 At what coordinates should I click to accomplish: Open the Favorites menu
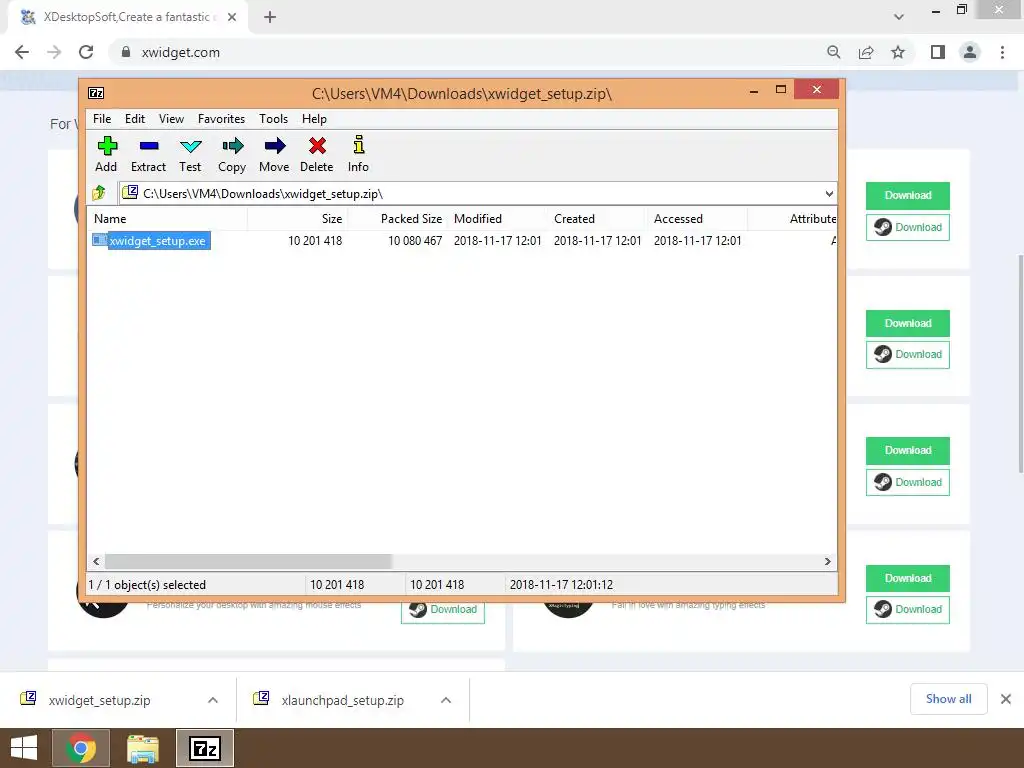click(x=221, y=119)
